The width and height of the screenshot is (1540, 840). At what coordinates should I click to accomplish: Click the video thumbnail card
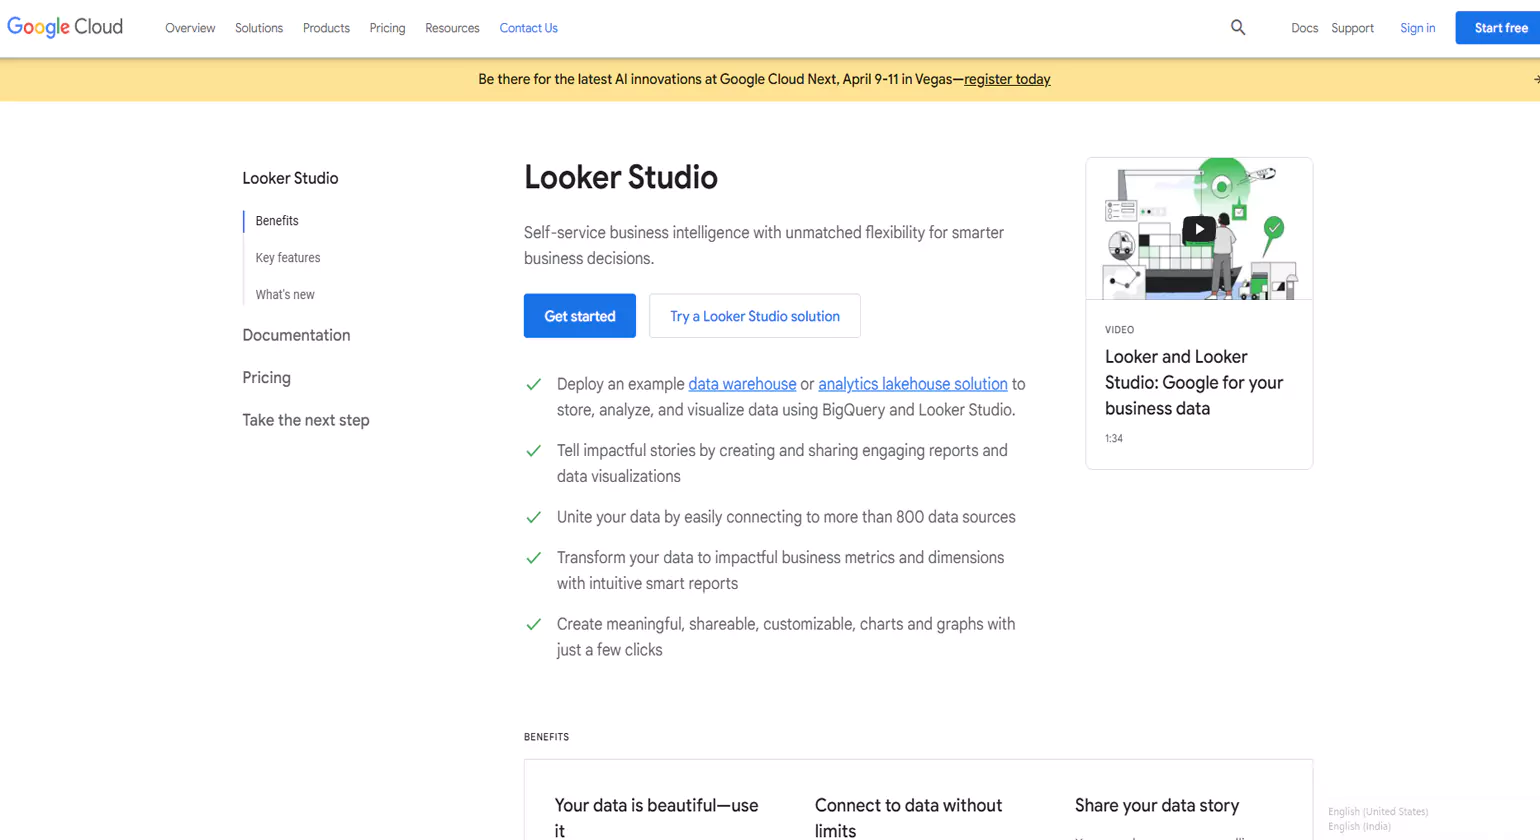pos(1198,311)
